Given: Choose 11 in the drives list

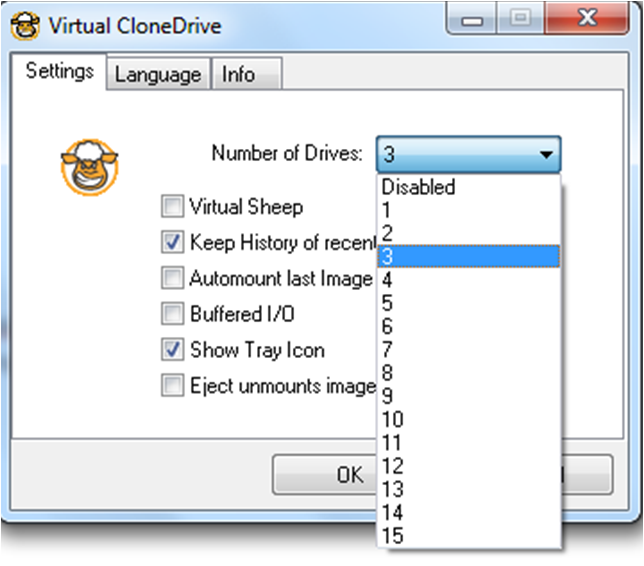Looking at the screenshot, I should tap(469, 443).
